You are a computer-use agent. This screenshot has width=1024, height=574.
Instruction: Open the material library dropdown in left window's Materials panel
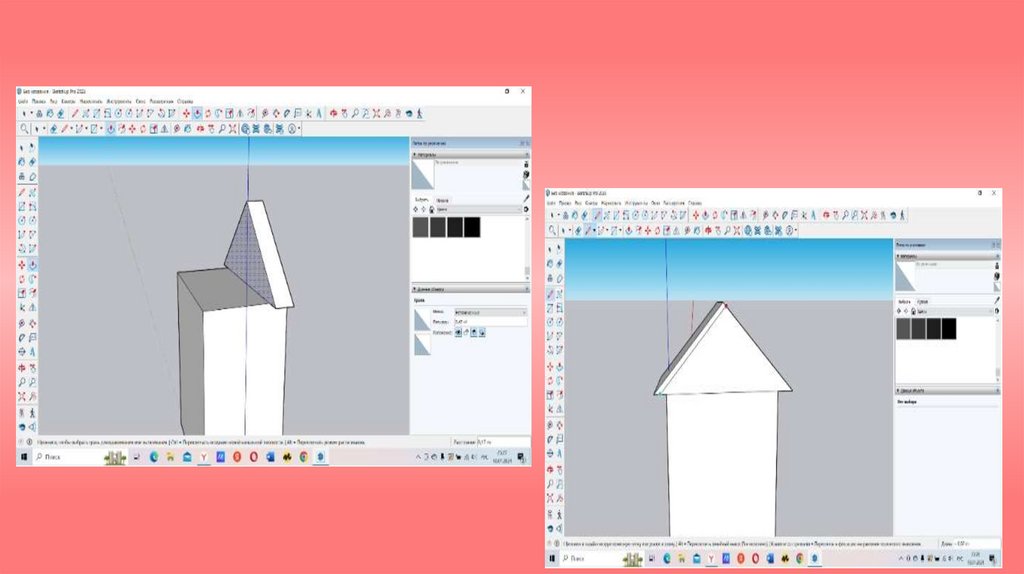479,209
